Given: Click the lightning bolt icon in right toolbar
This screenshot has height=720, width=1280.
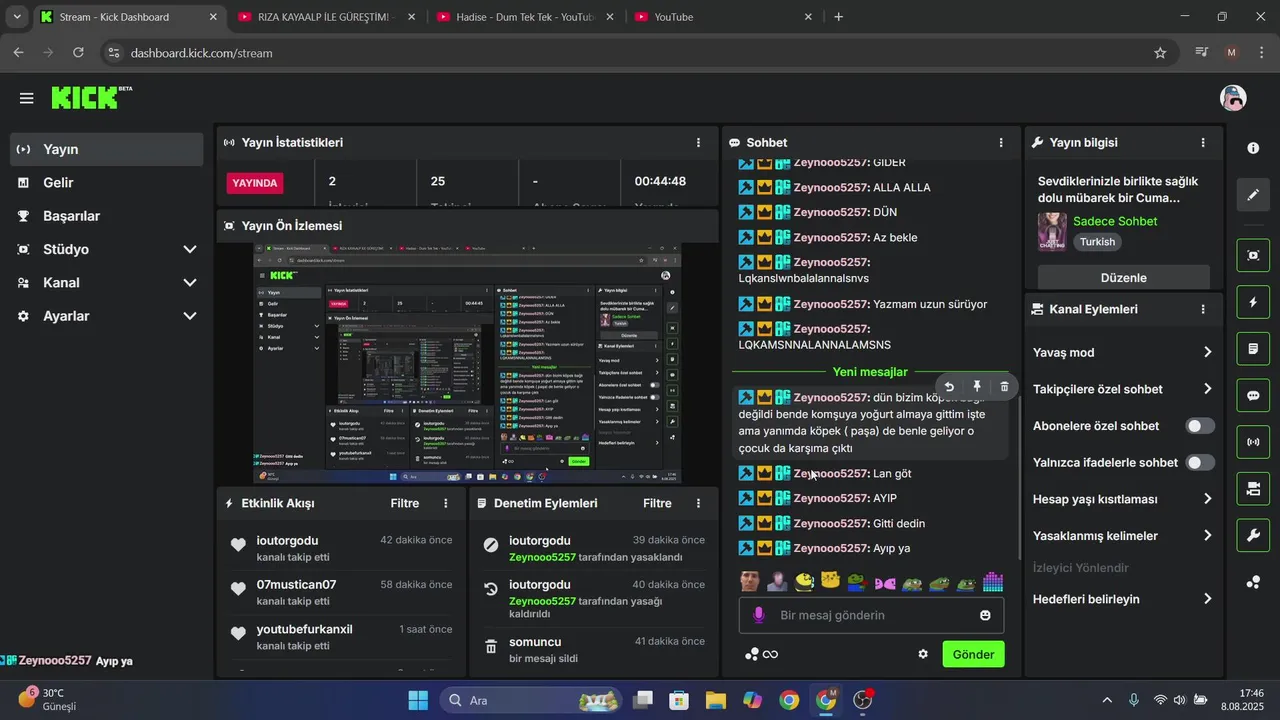Looking at the screenshot, I should [1253, 302].
